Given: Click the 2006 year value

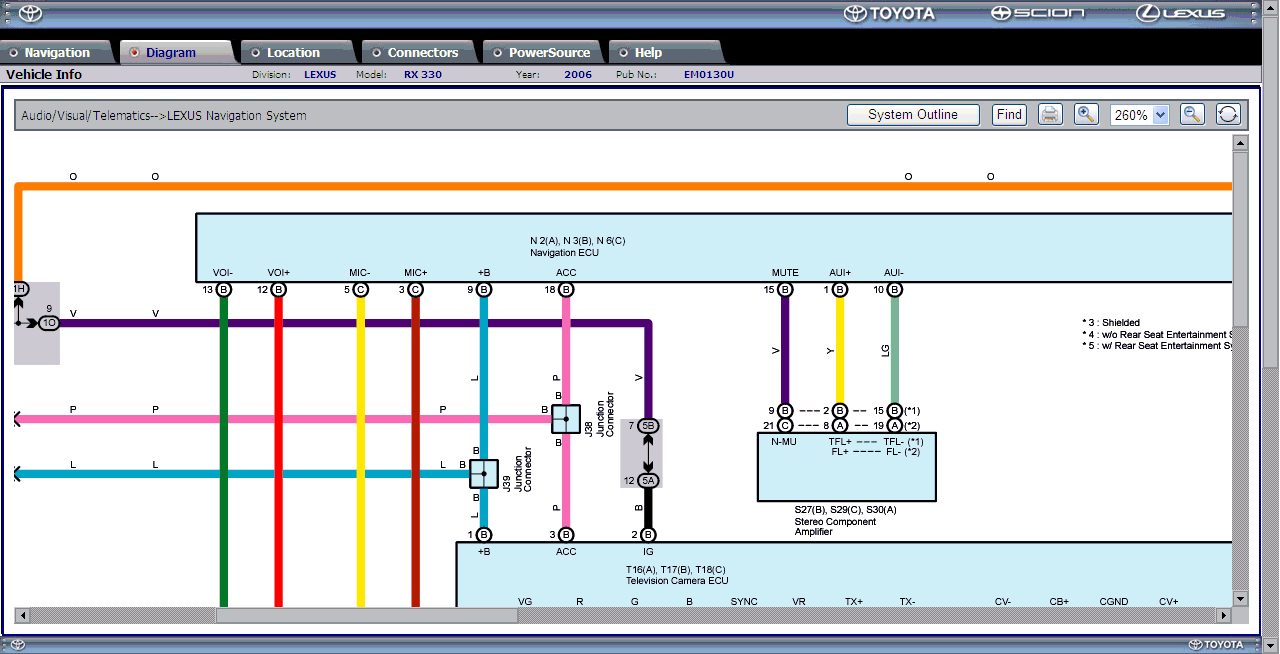Looking at the screenshot, I should click(x=578, y=75).
